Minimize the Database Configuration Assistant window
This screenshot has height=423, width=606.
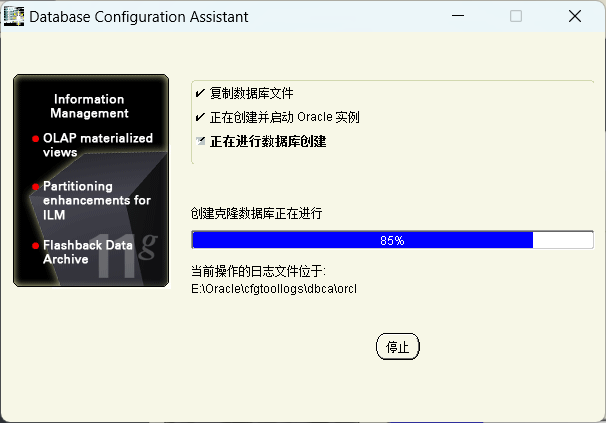(458, 16)
